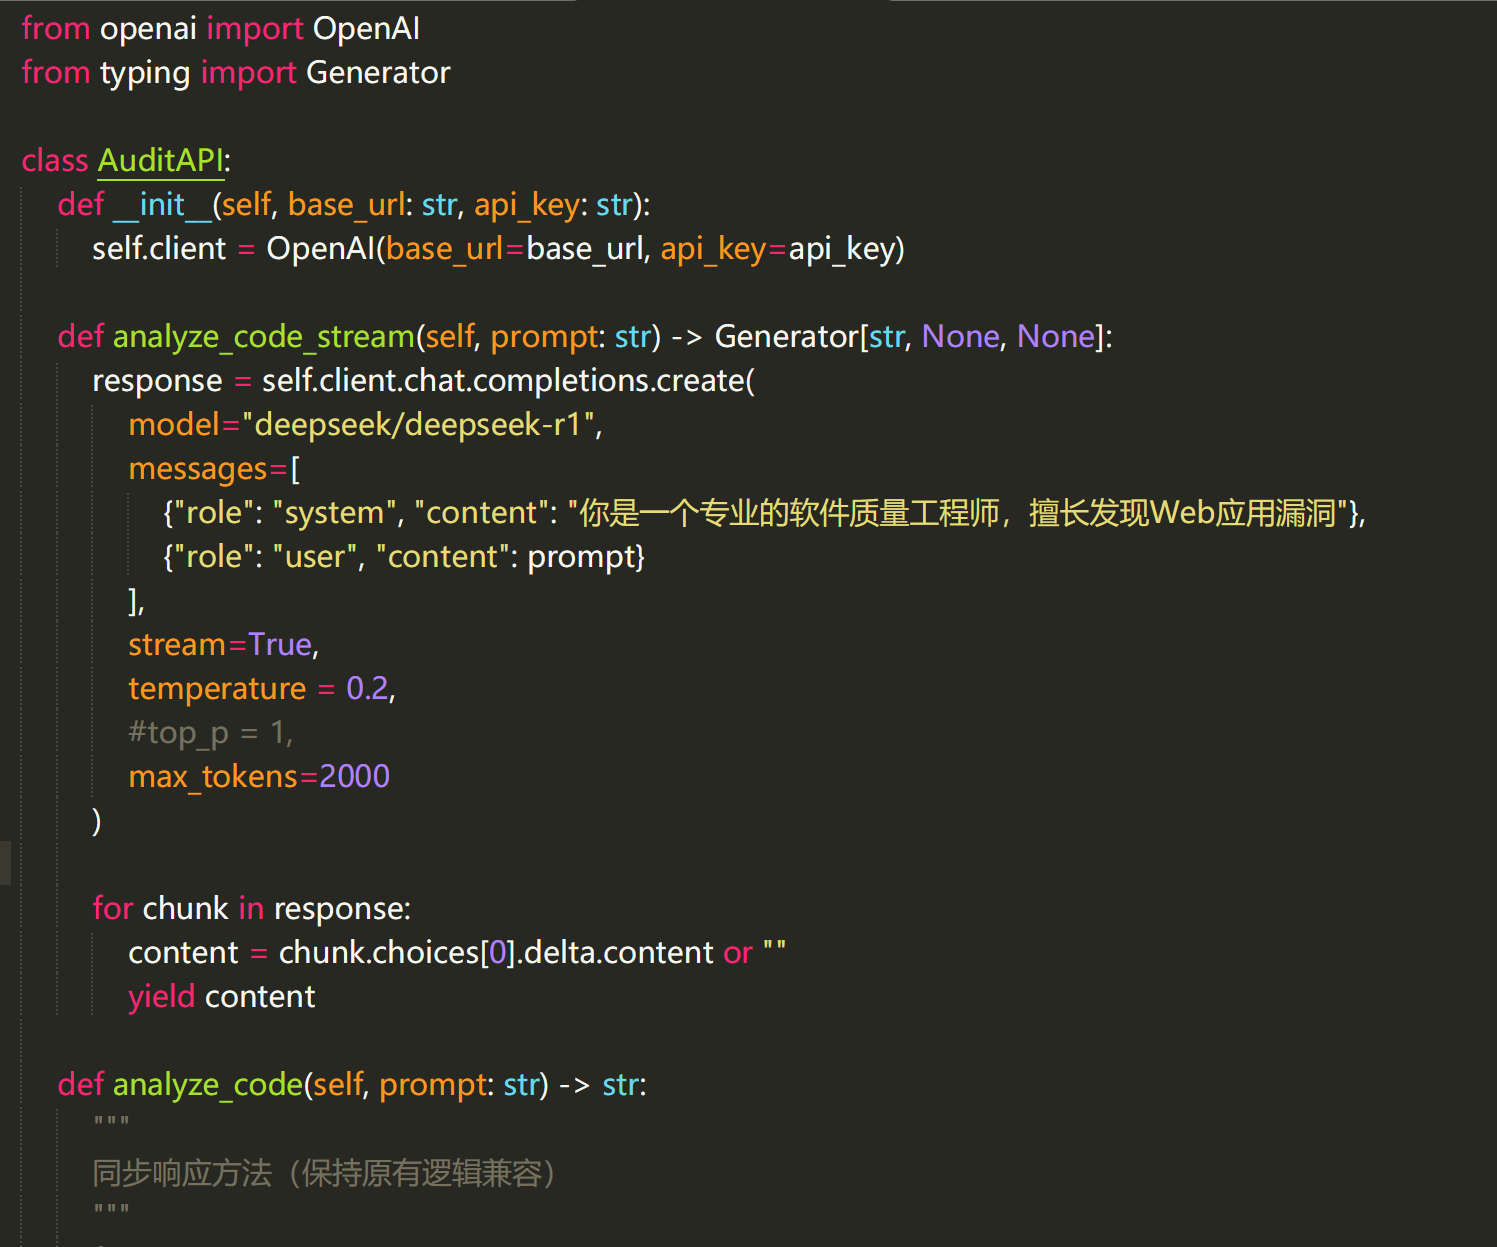Click the temperature value 0.2

point(367,689)
